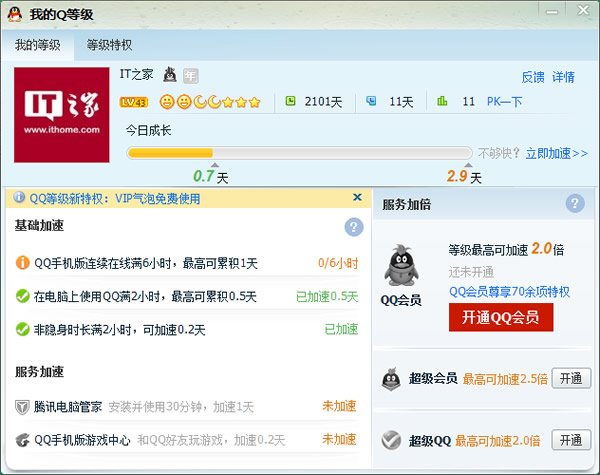Screen dimensions: 600x475
Task: Click the green check beside 非隐身时长满2小时
Action: 23,329
